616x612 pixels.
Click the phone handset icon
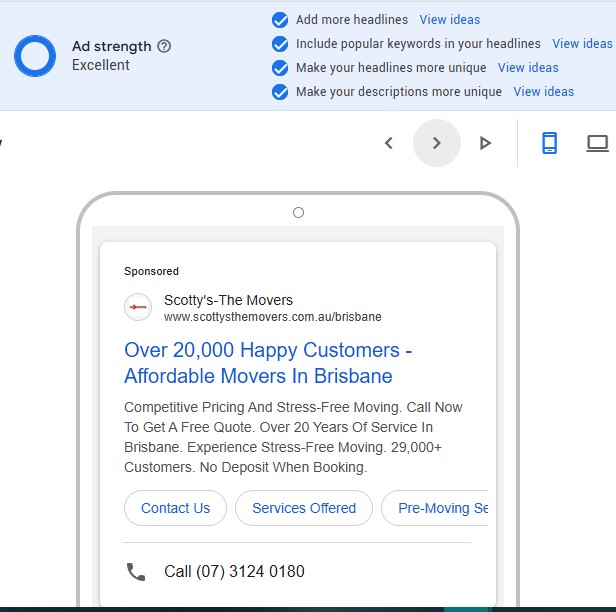[136, 572]
